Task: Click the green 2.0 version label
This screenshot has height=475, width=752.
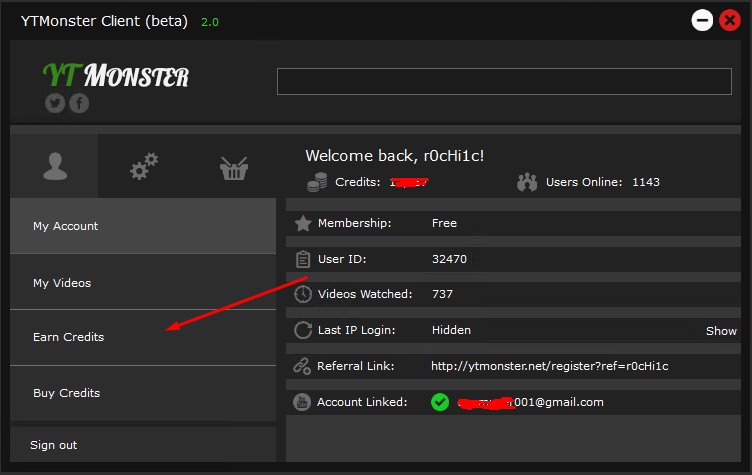Action: point(210,22)
